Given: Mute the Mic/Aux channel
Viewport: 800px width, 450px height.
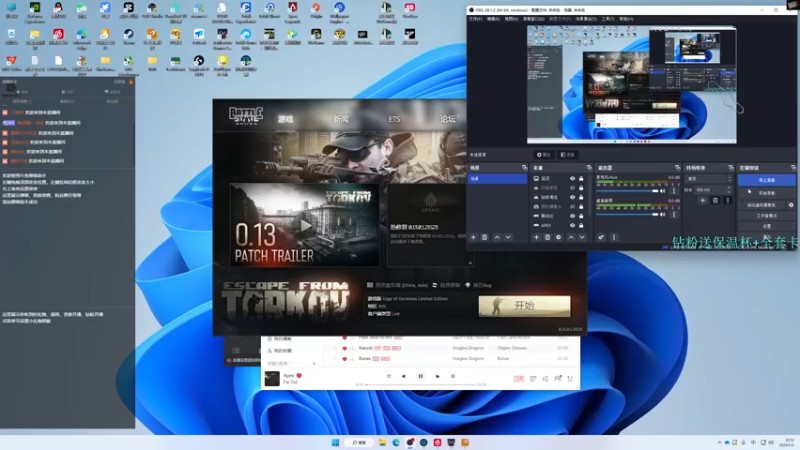Looking at the screenshot, I should (x=663, y=191).
